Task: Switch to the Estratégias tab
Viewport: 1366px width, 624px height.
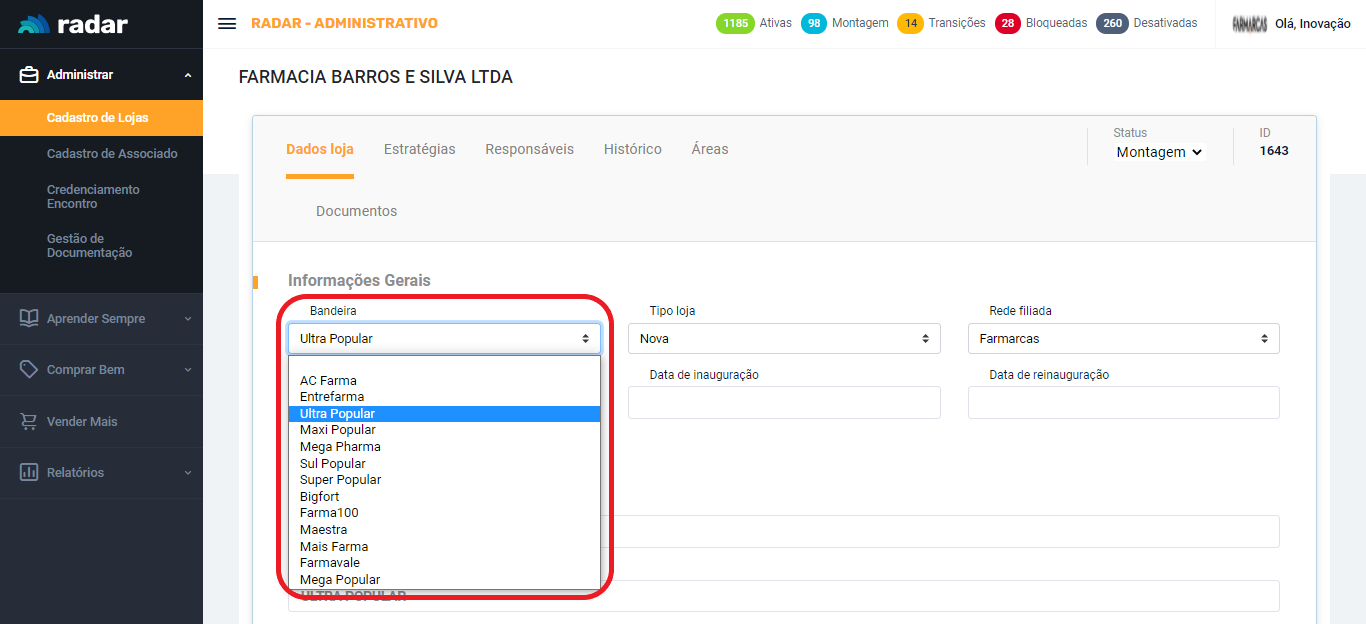Action: pyautogui.click(x=419, y=149)
